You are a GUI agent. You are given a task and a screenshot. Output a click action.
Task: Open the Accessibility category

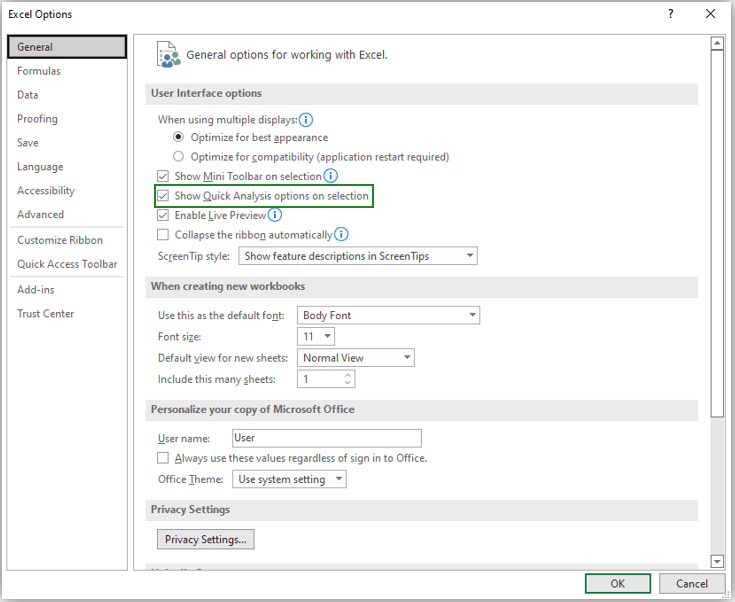[x=67, y=190]
